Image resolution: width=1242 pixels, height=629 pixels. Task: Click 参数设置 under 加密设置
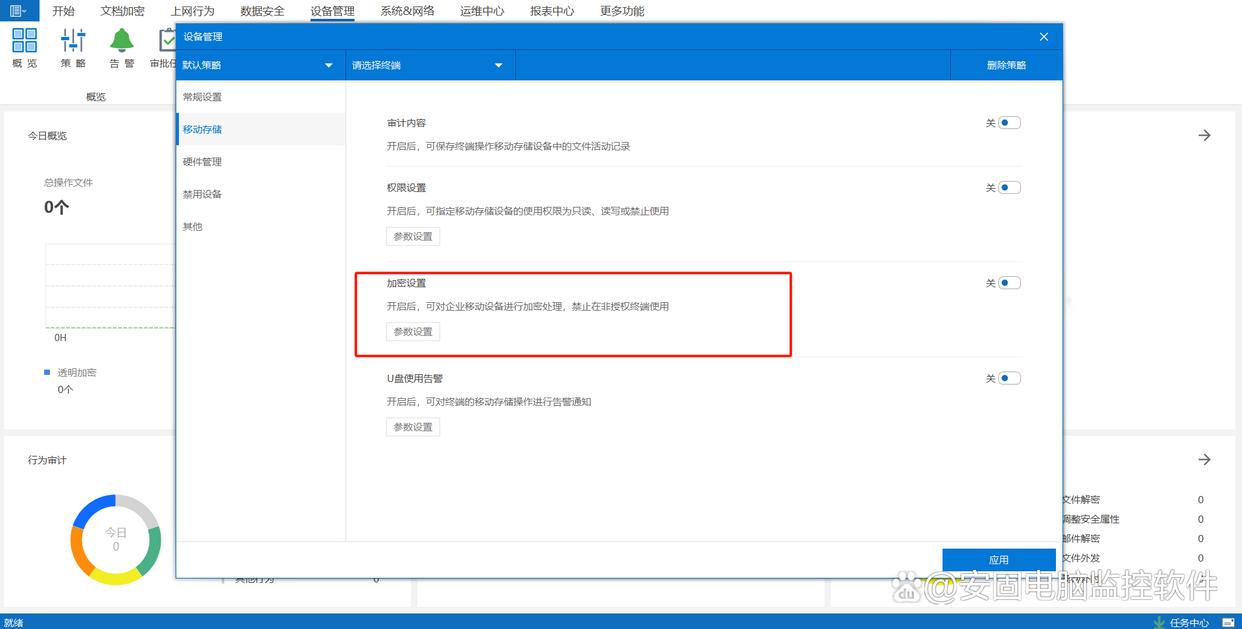(x=413, y=332)
